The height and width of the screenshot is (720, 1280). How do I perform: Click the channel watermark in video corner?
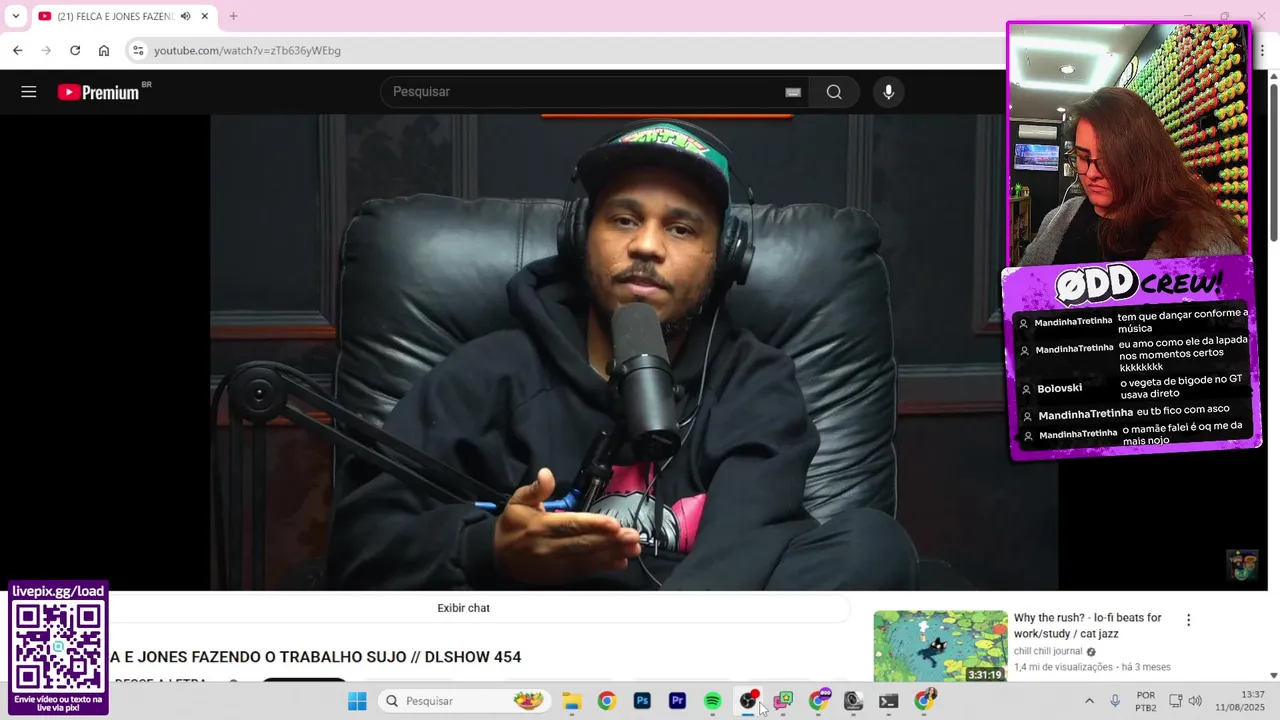pos(1242,565)
